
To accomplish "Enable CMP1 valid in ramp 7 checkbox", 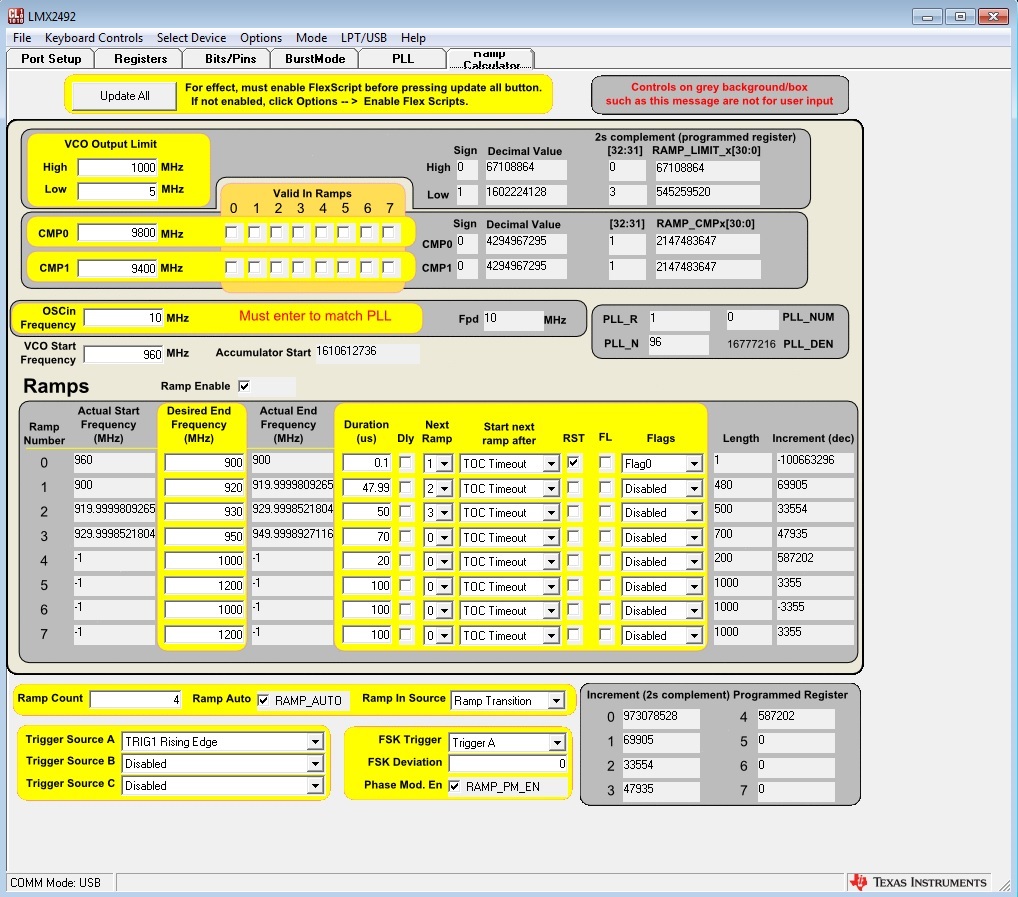I will [x=388, y=267].
